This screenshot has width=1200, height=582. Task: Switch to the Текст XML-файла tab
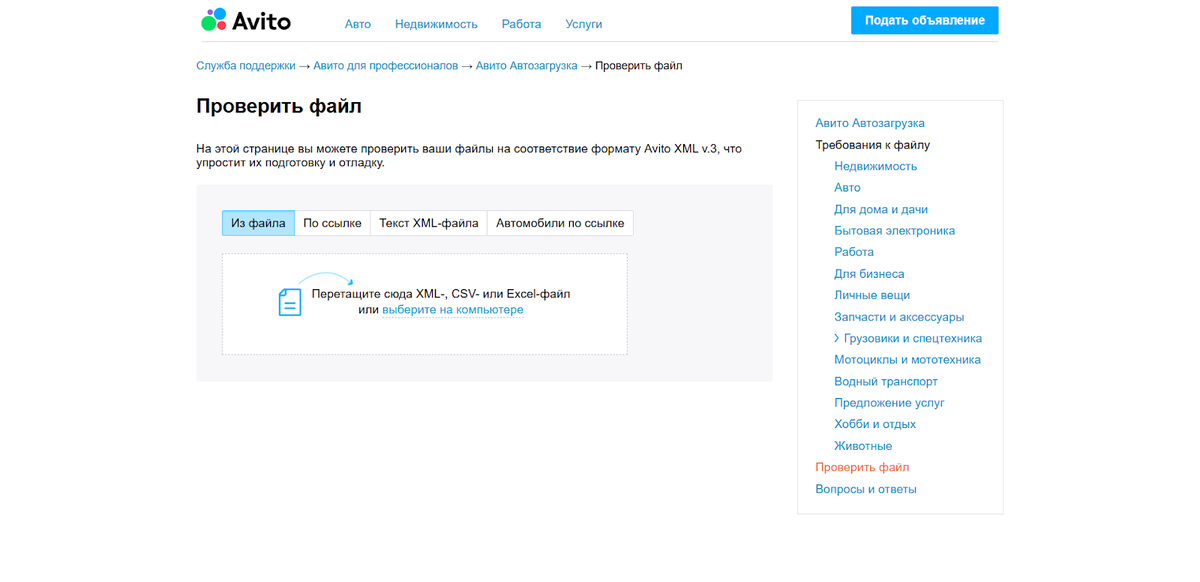(x=429, y=223)
